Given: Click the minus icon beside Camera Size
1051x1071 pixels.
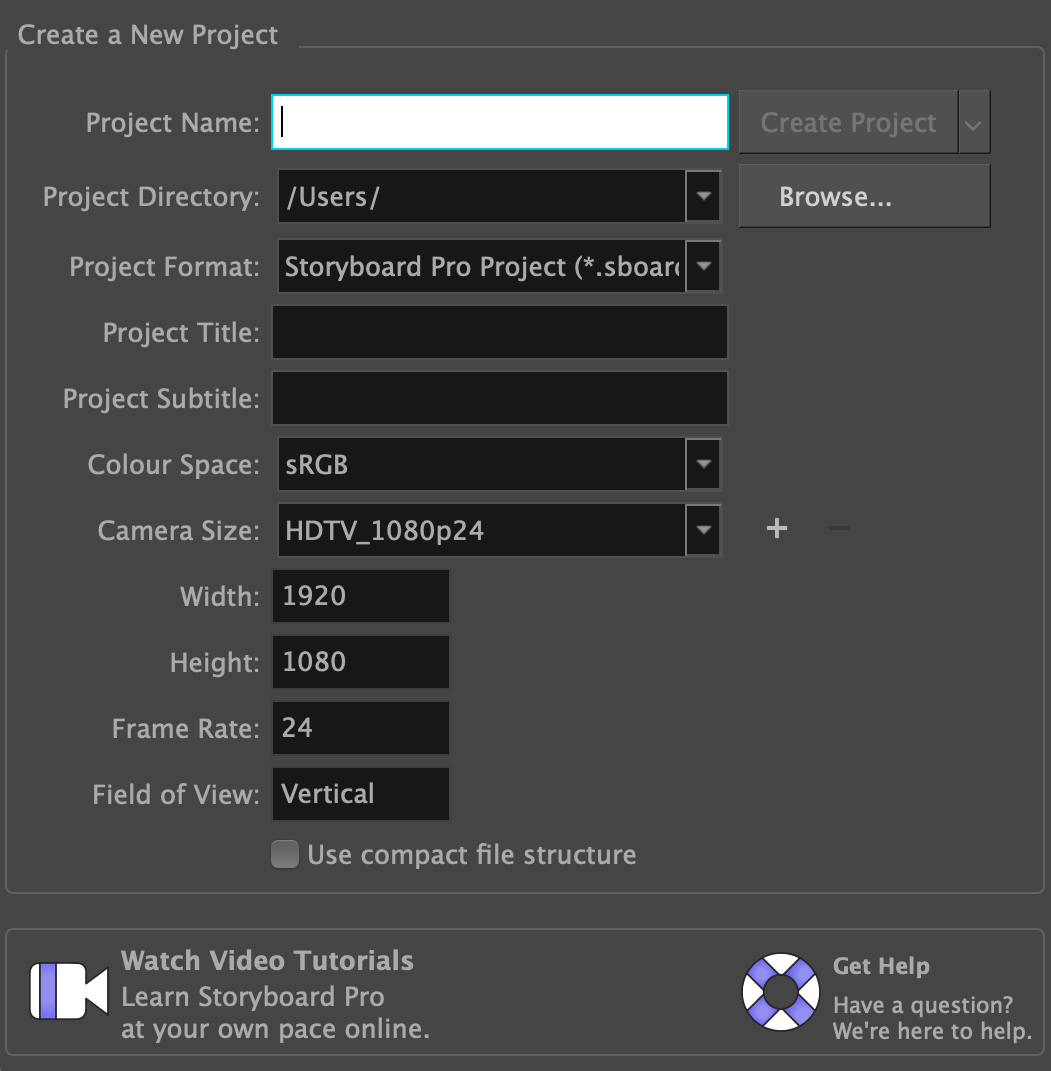Looking at the screenshot, I should tap(839, 529).
